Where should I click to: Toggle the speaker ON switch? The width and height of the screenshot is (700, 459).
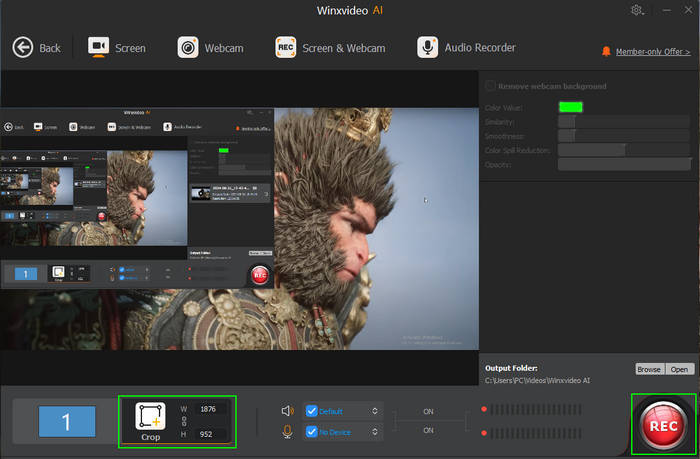428,411
